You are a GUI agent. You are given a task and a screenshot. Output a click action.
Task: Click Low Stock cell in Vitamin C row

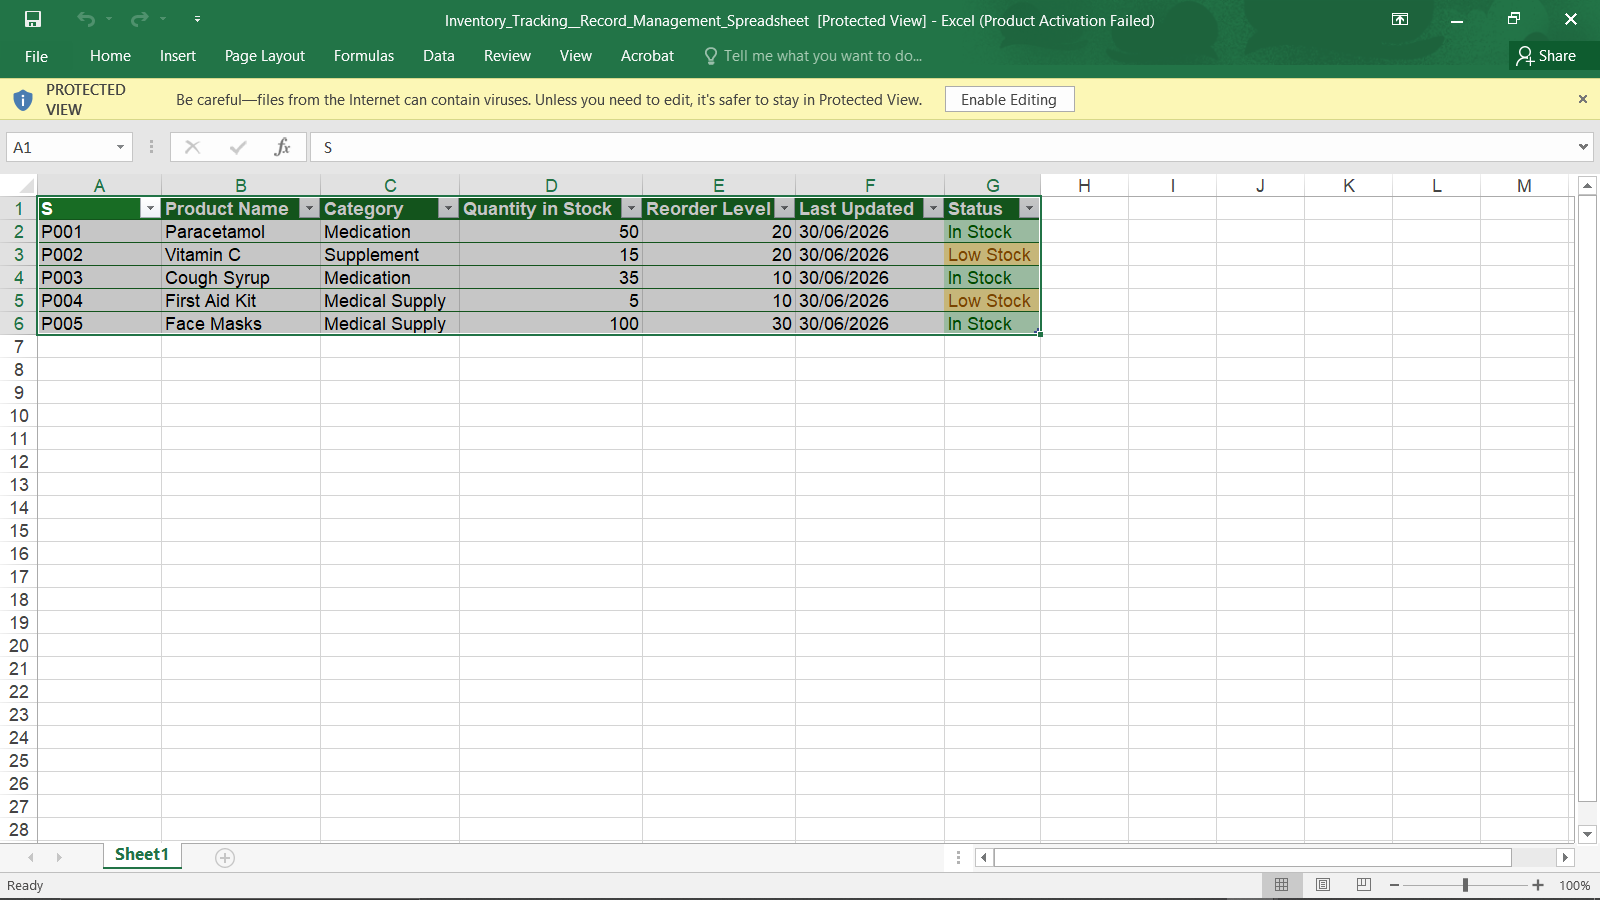coord(992,255)
